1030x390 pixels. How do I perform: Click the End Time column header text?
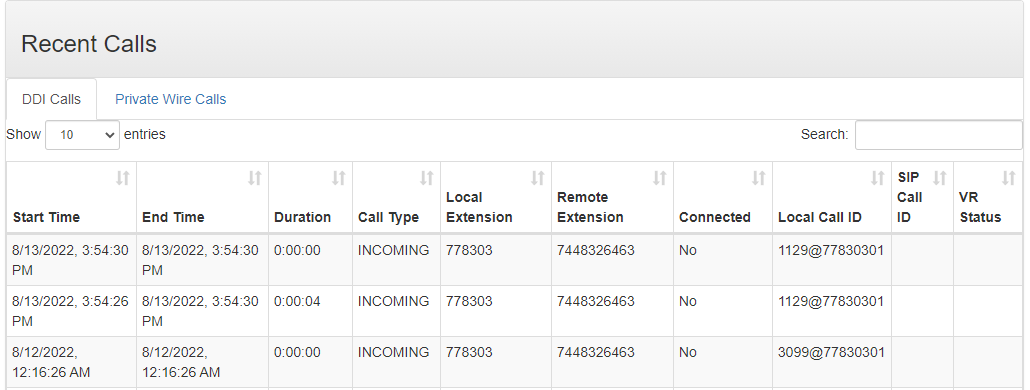tap(173, 217)
